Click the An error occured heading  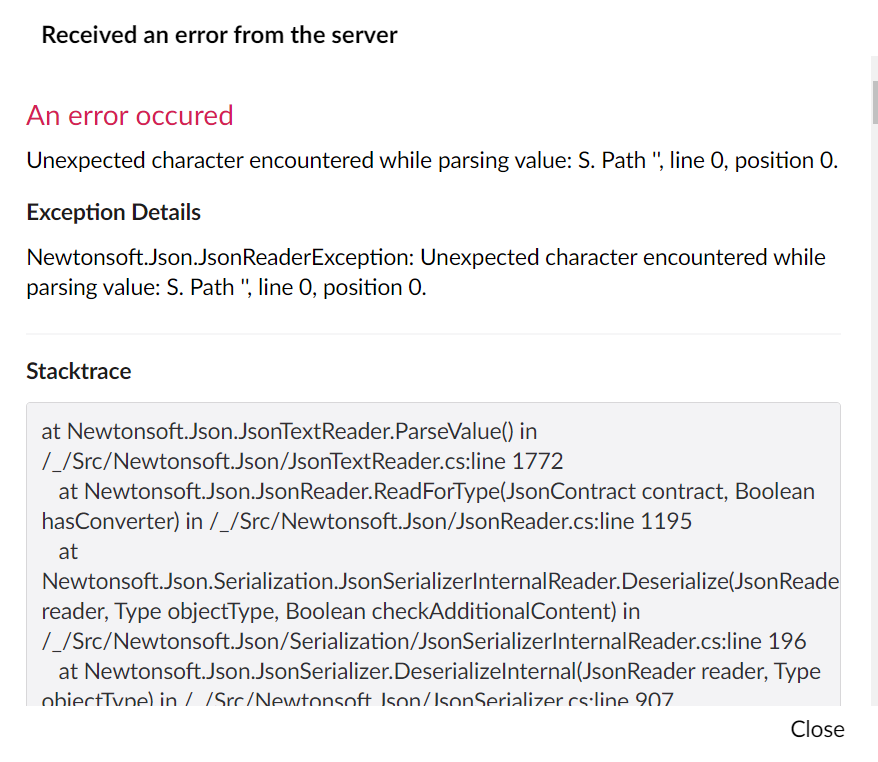(x=129, y=116)
